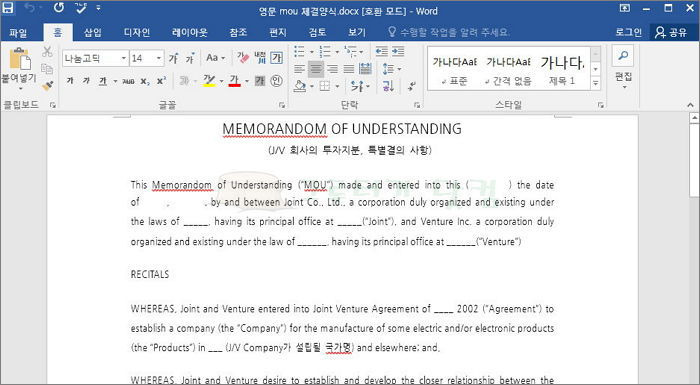This screenshot has width=700, height=385.
Task: Increase font size with the grow font icon
Action: 173,58
